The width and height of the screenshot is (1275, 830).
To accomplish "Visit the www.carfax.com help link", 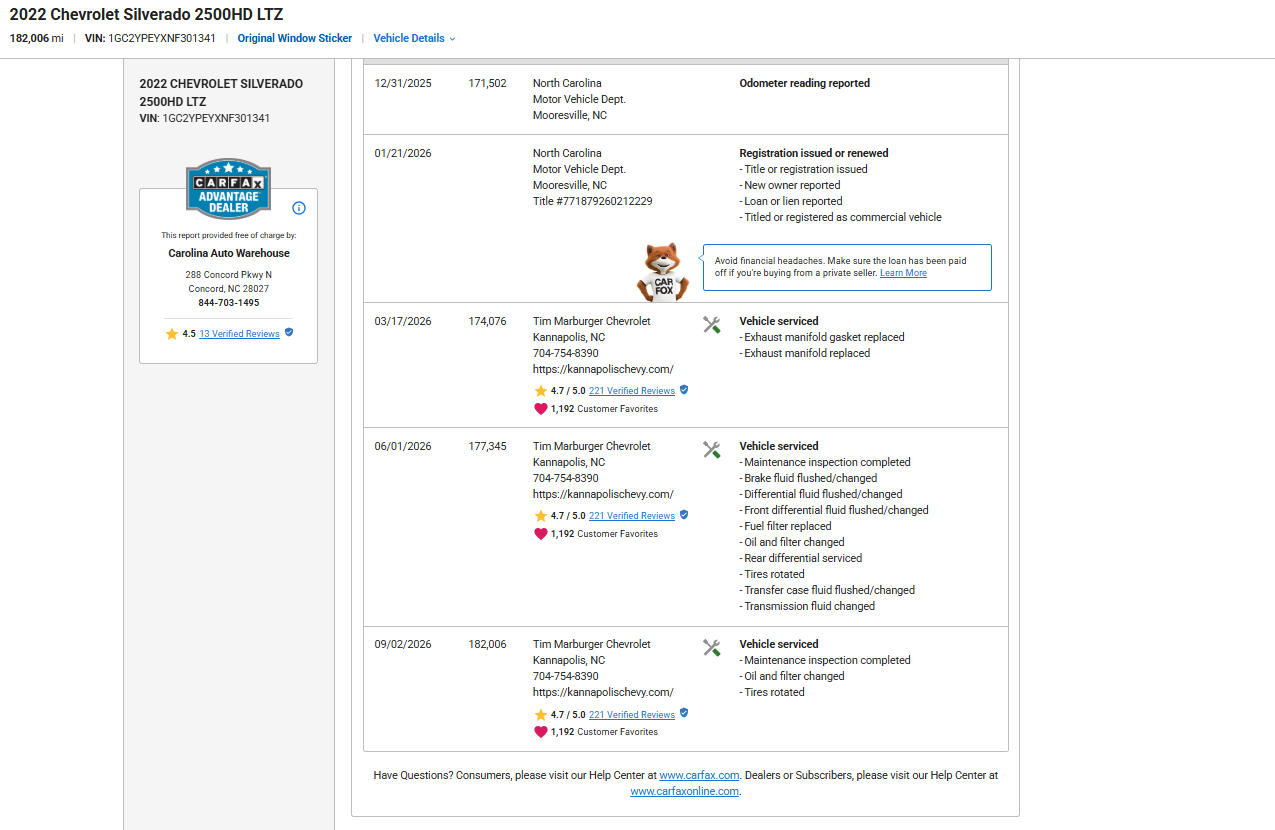I will click(699, 775).
